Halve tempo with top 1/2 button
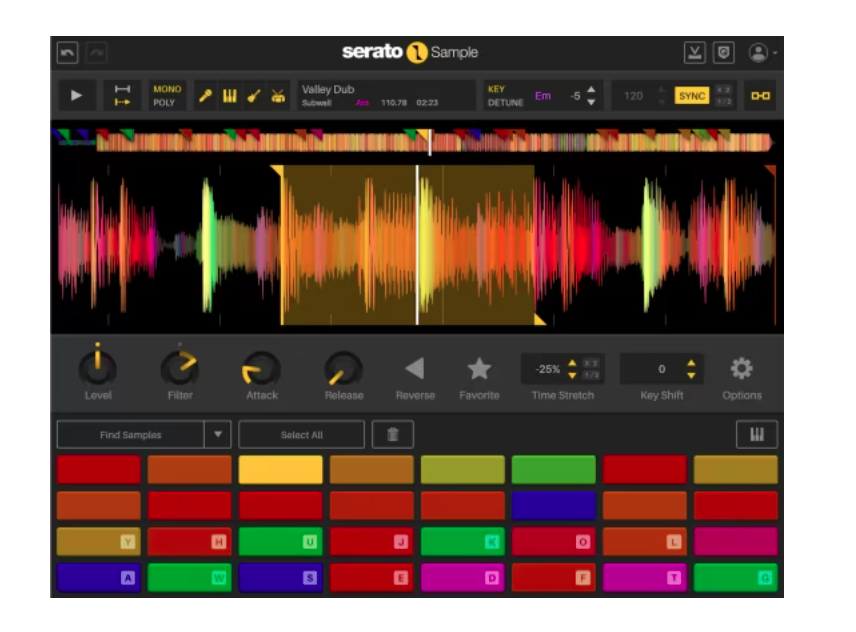Viewport: 856px width, 632px height. point(723,102)
